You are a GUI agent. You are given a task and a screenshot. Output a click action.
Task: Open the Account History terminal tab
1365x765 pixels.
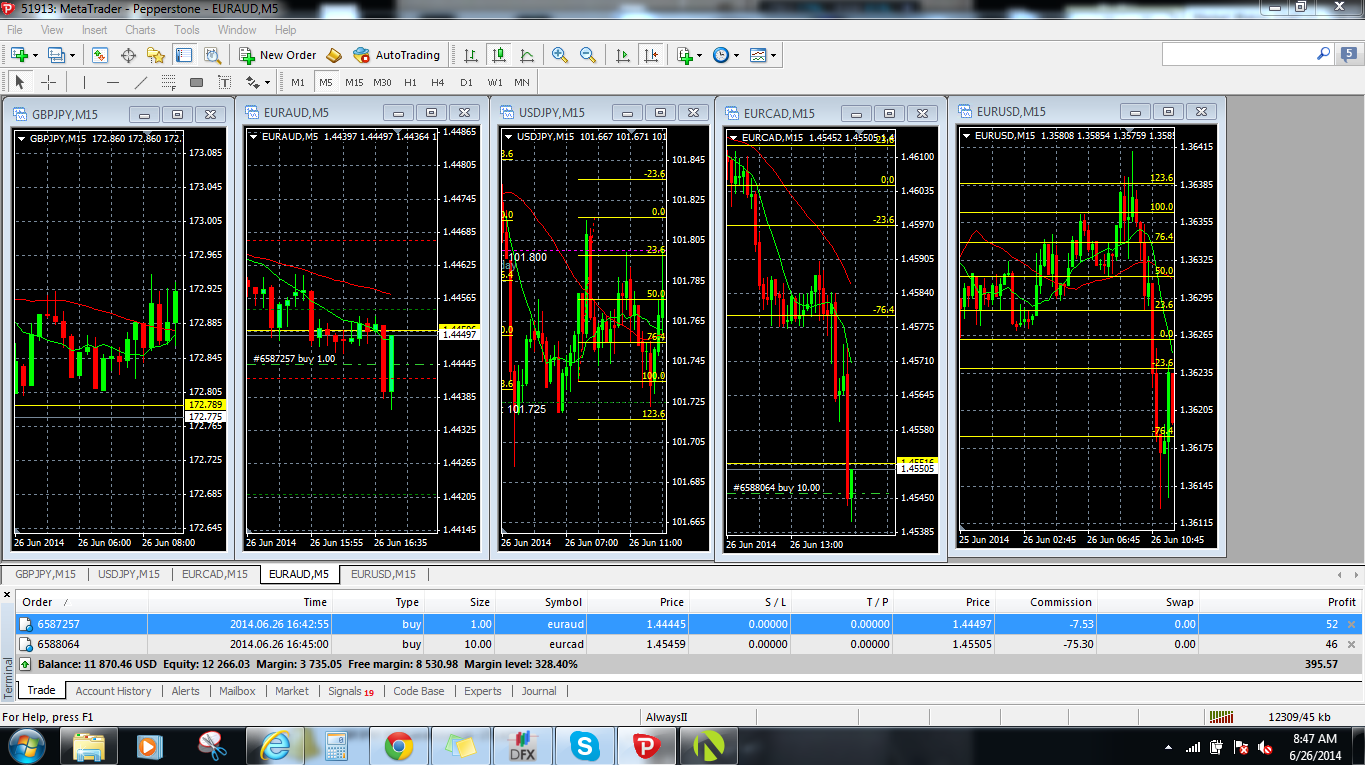coord(113,691)
